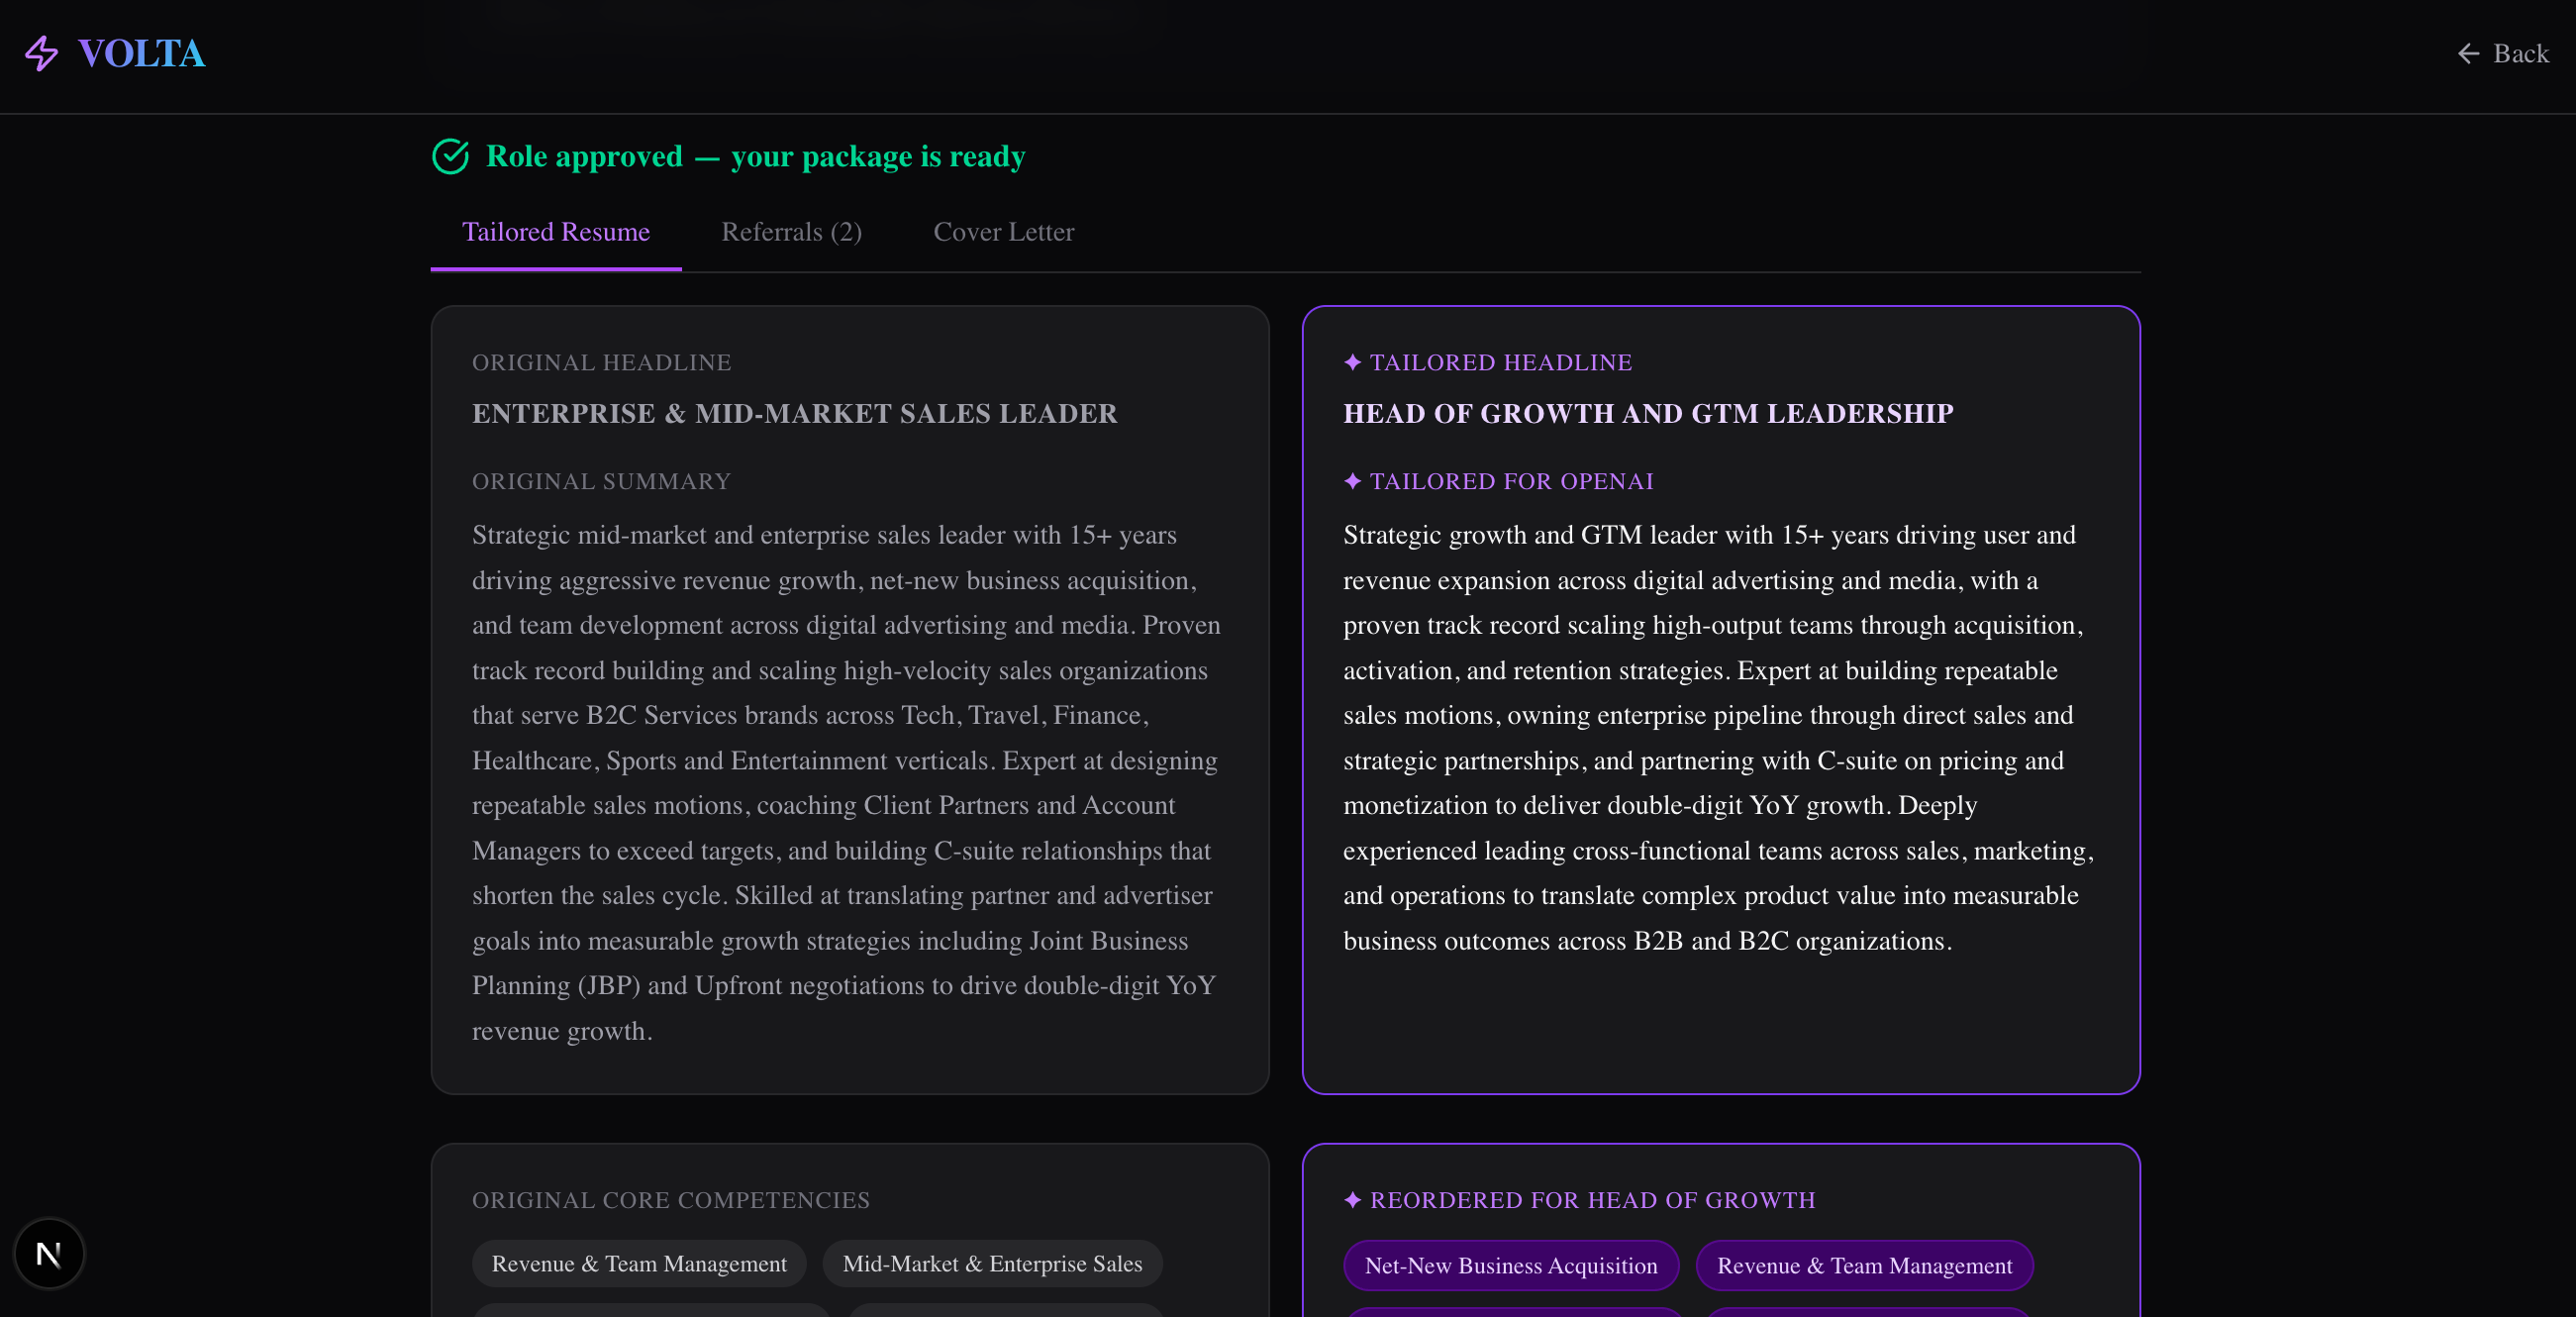Click the VOLTA brand name
Screen dimensions: 2576x1317
point(141,54)
